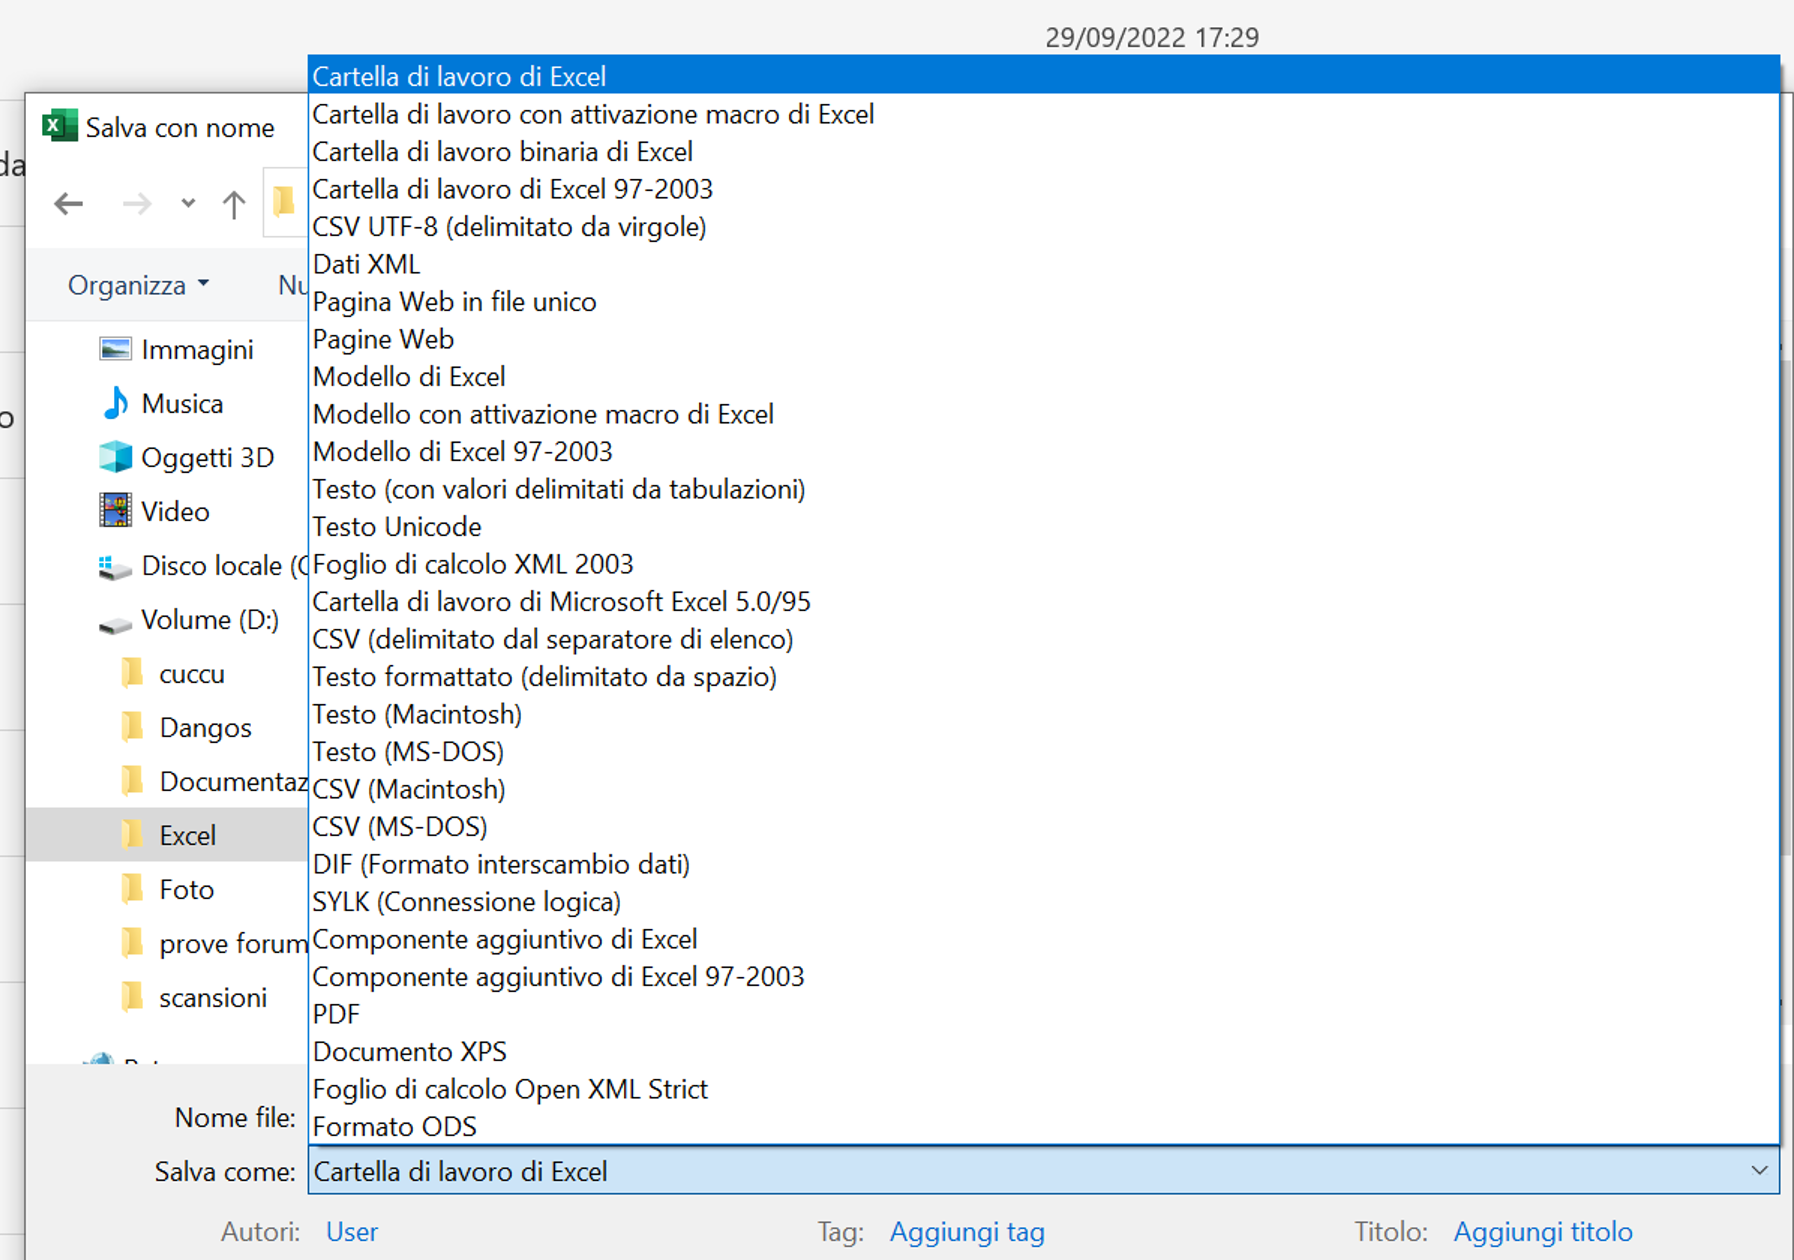Image resolution: width=1794 pixels, height=1260 pixels.
Task: Select CSV (MS-DOS) format
Action: [1044, 826]
